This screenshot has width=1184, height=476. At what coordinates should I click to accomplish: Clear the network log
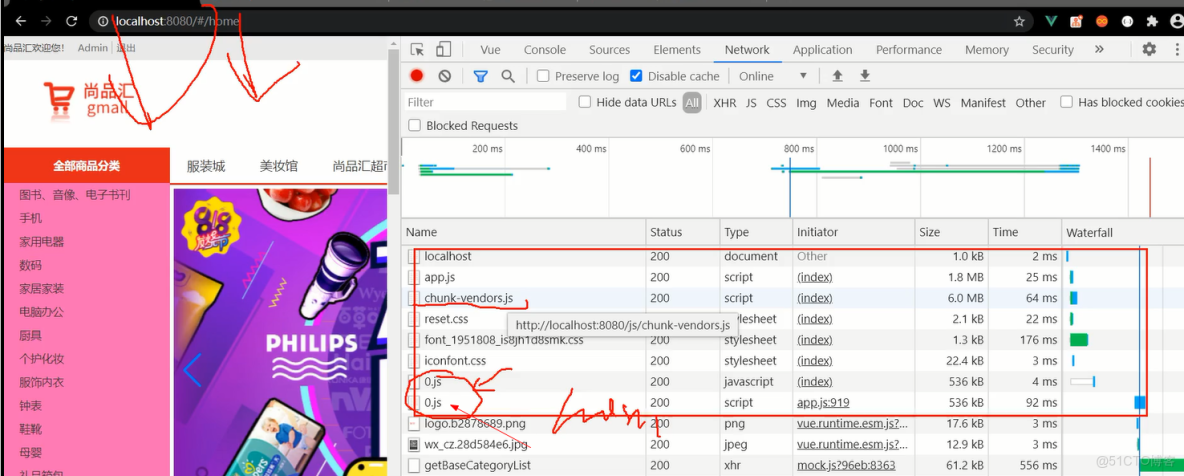(x=444, y=76)
